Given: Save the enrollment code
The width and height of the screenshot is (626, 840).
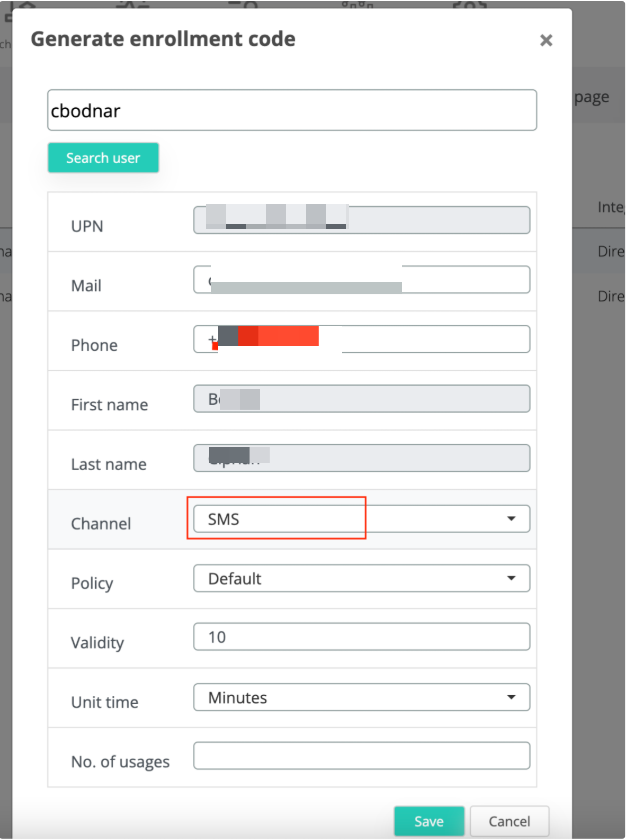Looking at the screenshot, I should [x=429, y=821].
